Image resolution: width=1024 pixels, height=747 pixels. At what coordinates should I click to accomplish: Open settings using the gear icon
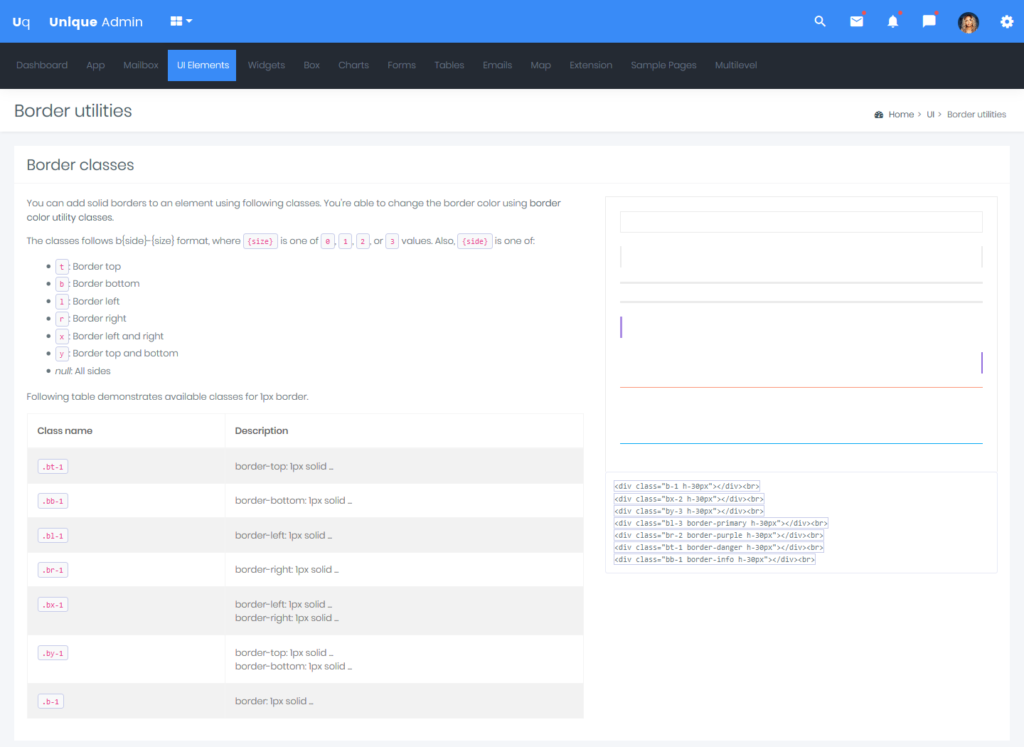(x=1007, y=20)
